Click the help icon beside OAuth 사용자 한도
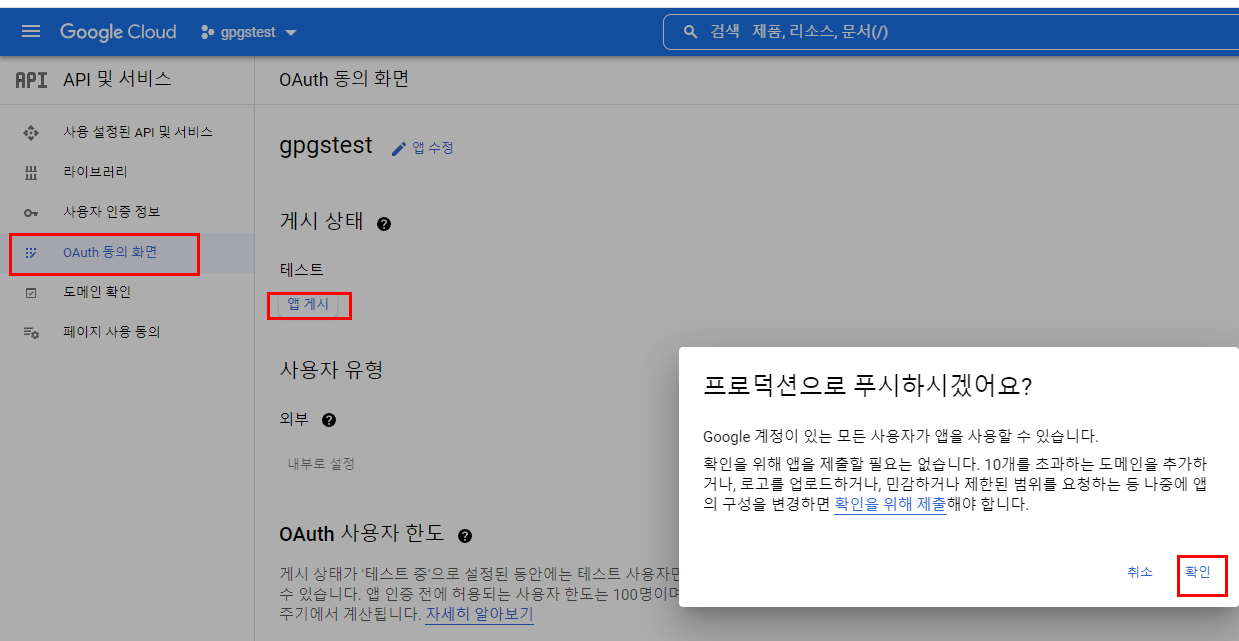The width and height of the screenshot is (1239, 641). [x=464, y=536]
